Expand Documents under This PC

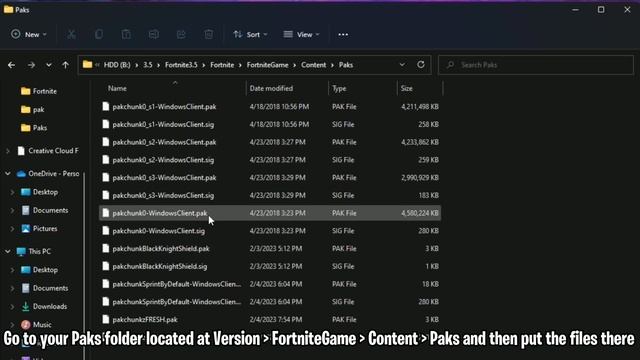pos(12,289)
